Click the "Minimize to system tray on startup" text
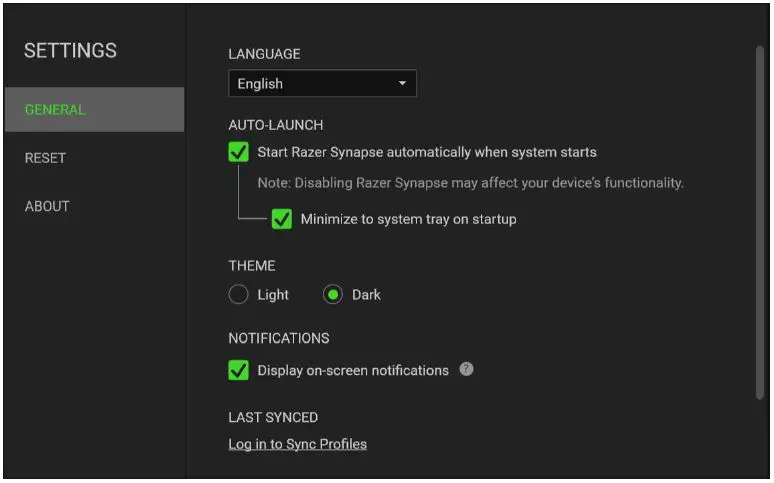This screenshot has height=483, width=774. coord(408,218)
